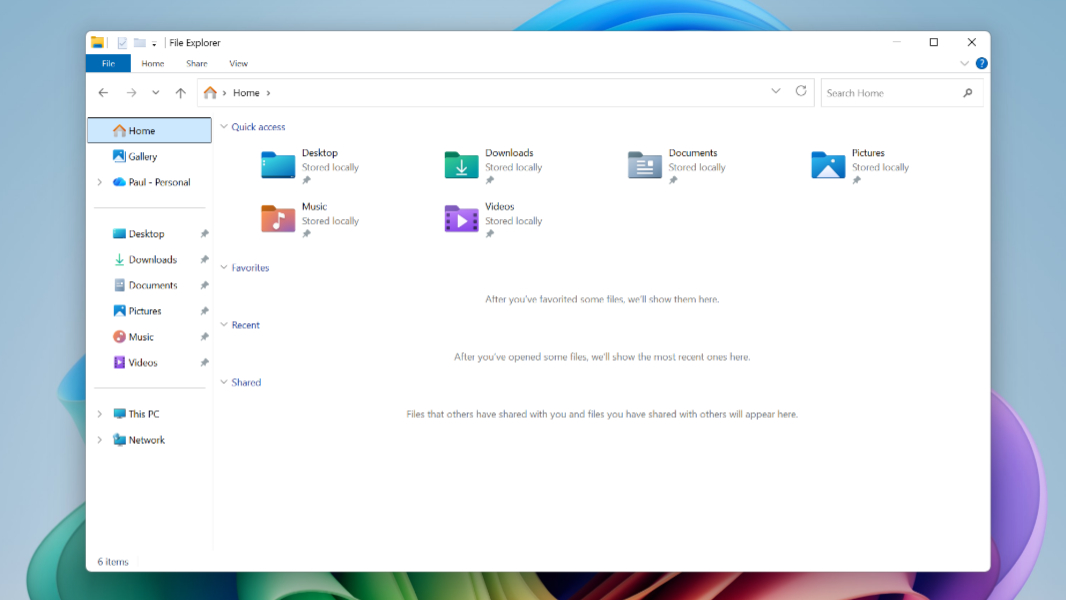Open the Videos folder in Quick access
The height and width of the screenshot is (600, 1066).
click(x=461, y=218)
